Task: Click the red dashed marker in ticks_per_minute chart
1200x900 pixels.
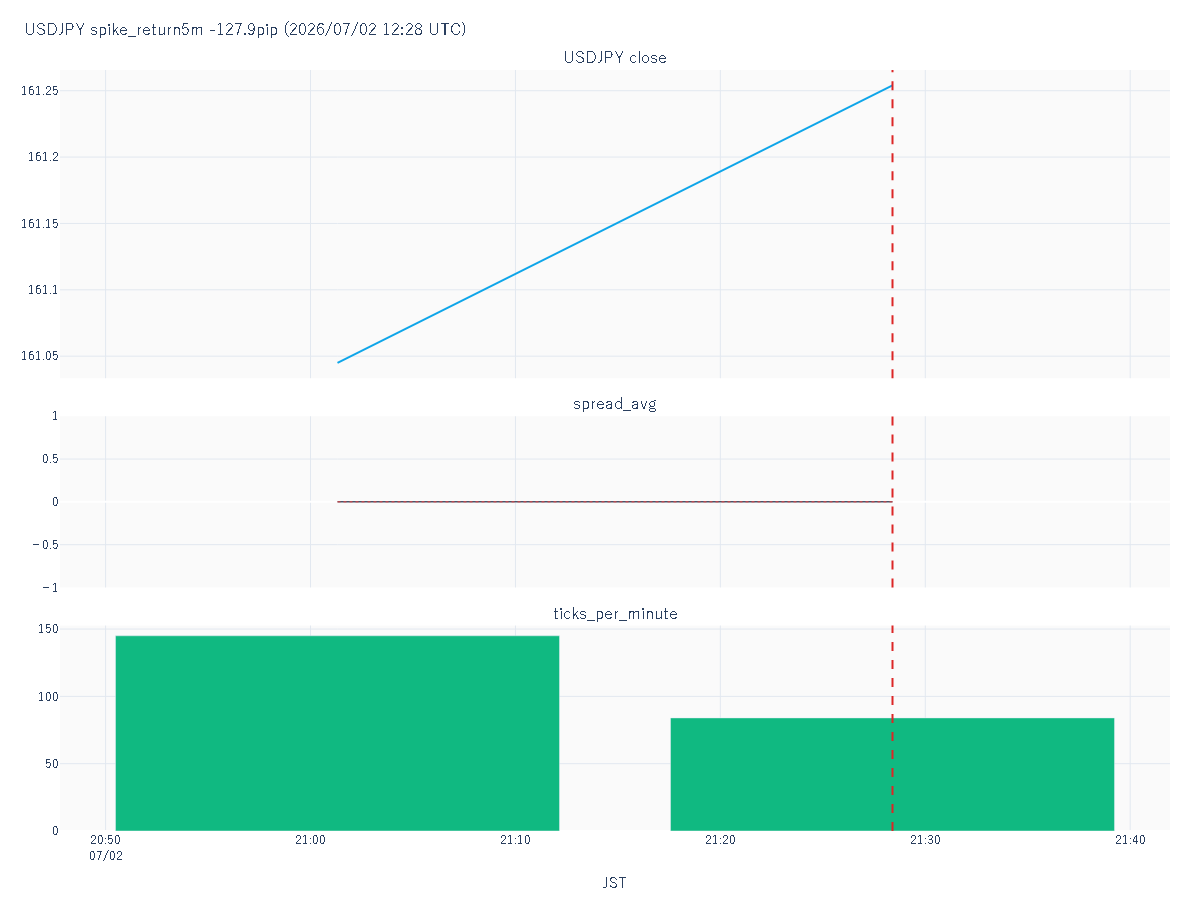Action: coord(892,728)
